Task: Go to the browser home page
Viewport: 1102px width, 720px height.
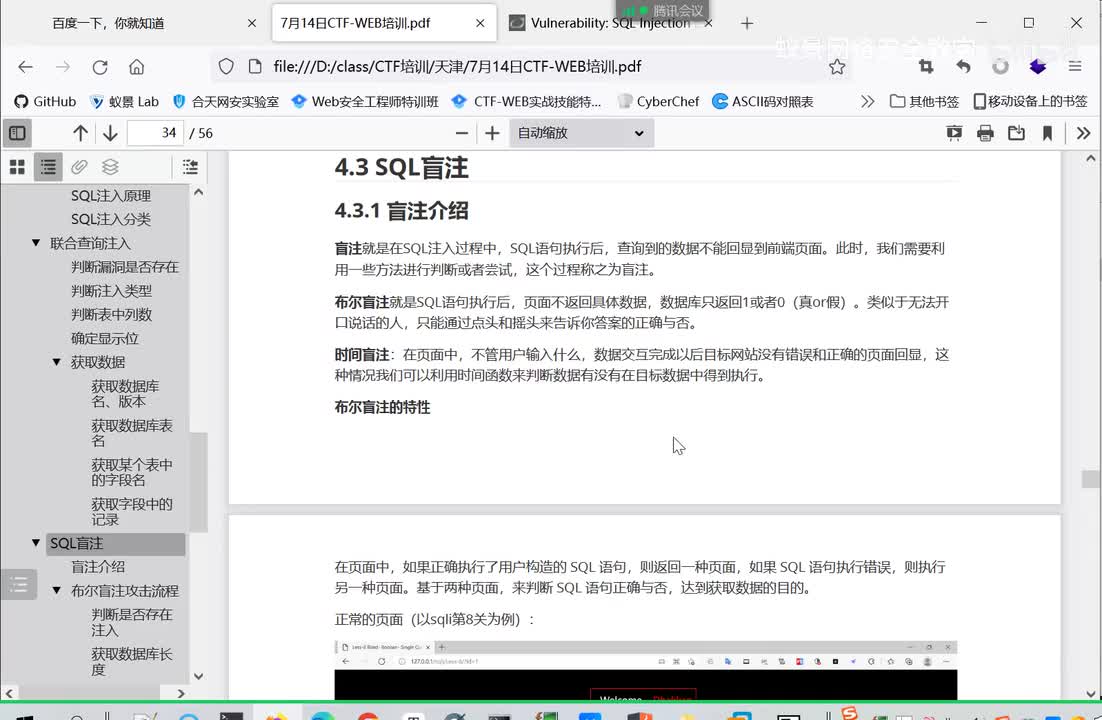Action: click(136, 67)
